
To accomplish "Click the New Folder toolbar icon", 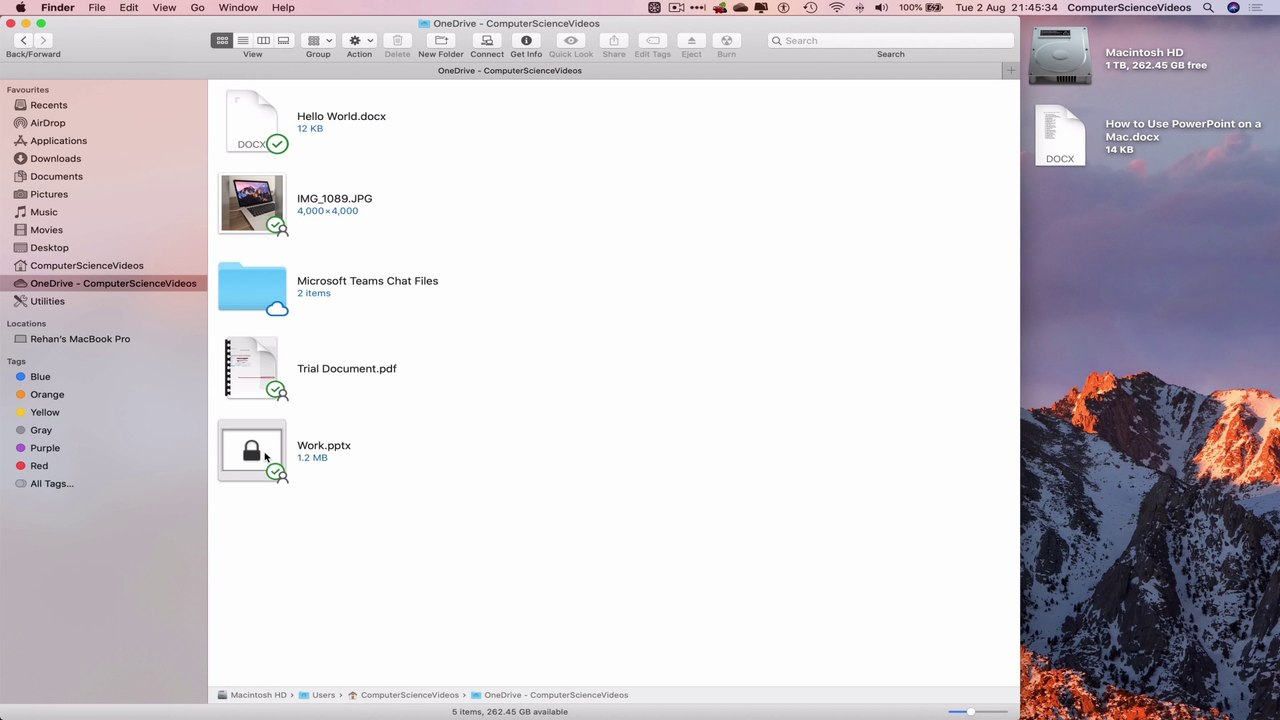I will coord(441,40).
